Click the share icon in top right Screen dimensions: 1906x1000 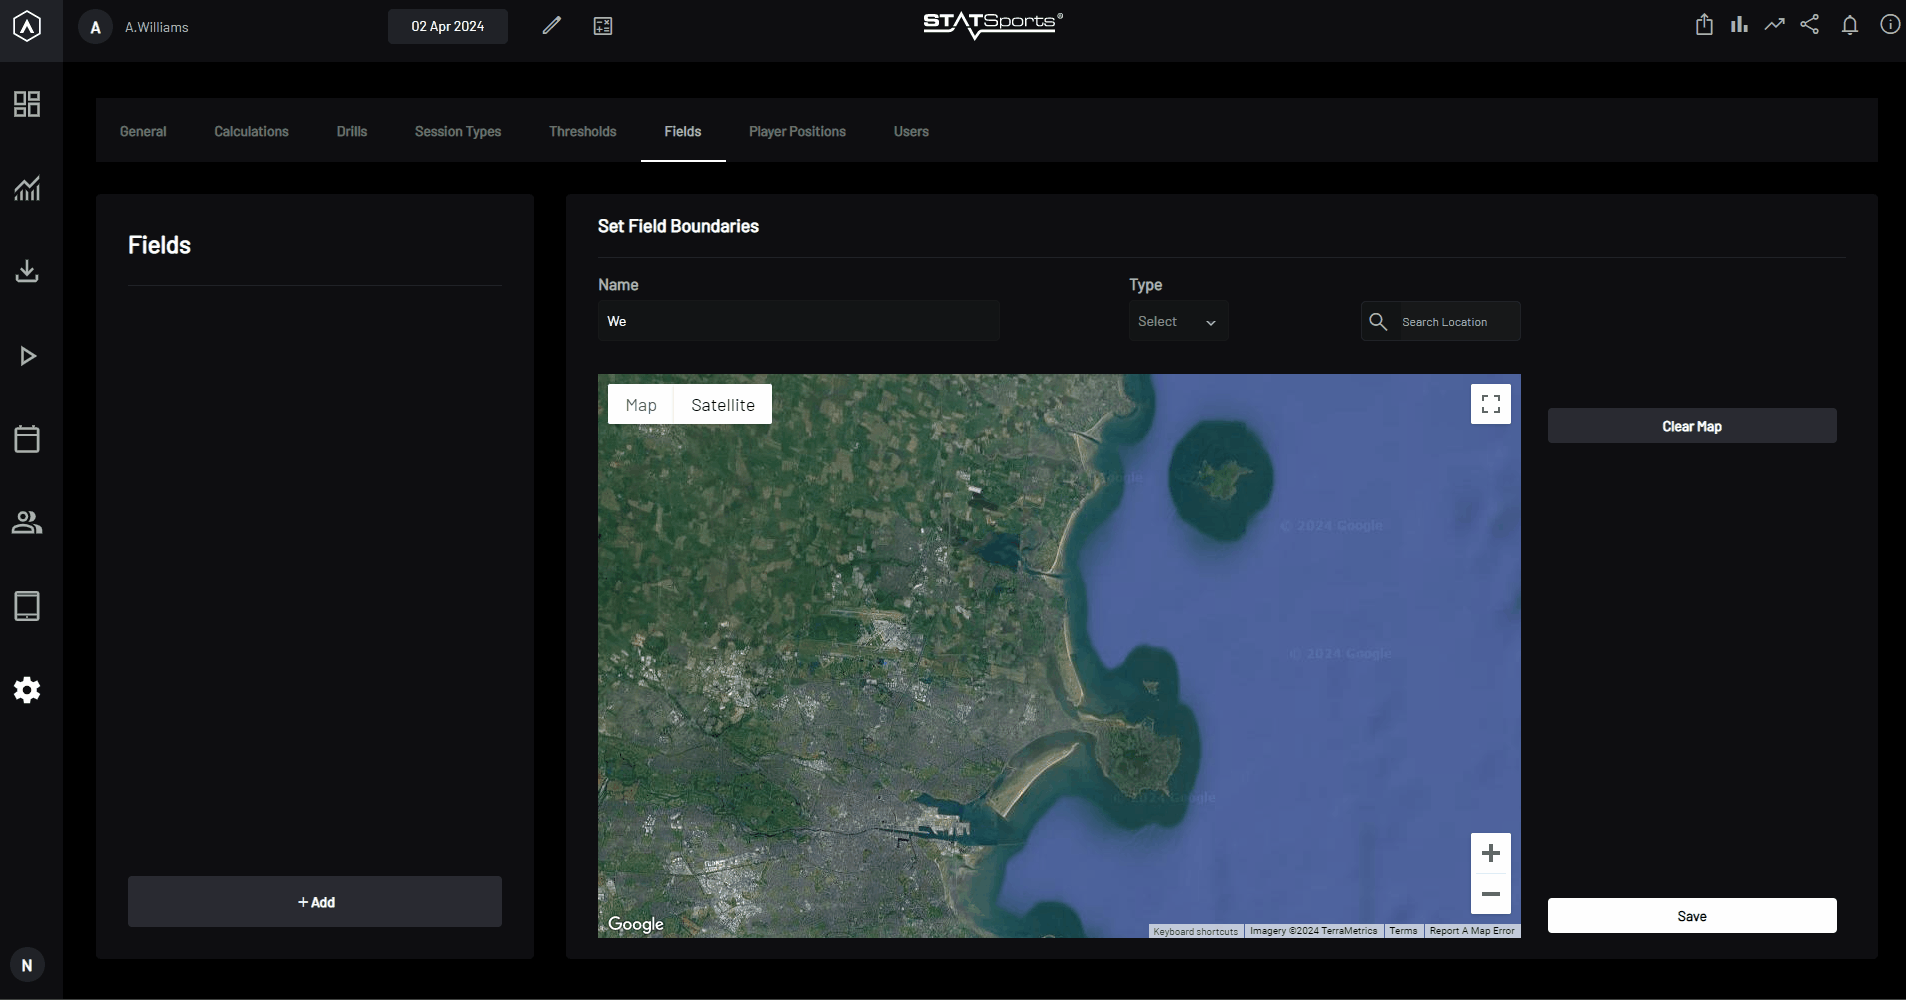(1810, 25)
